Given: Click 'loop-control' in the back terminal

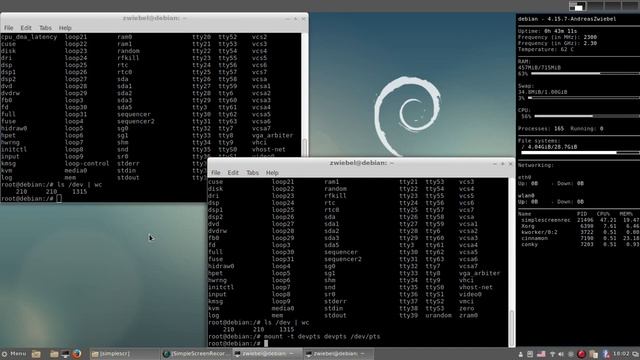Looking at the screenshot, I should pyautogui.click(x=87, y=163).
